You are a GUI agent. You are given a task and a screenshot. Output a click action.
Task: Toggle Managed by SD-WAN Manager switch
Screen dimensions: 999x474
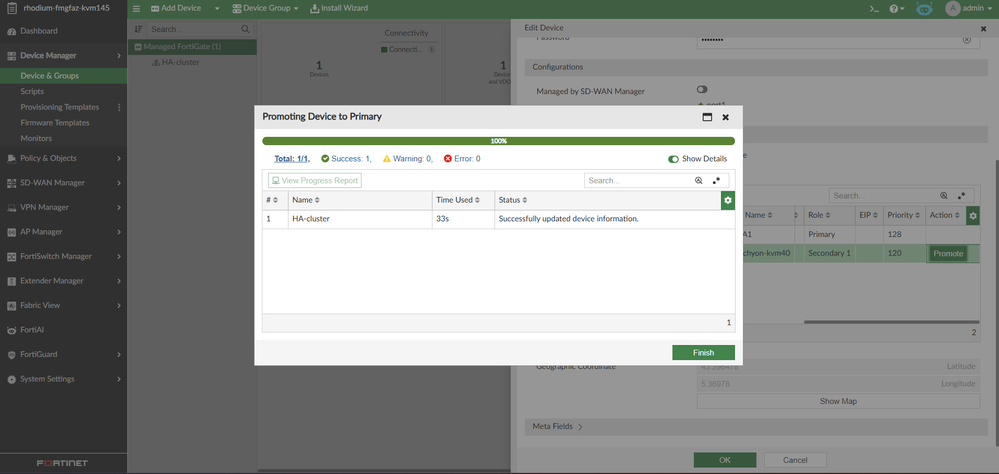pyautogui.click(x=702, y=90)
